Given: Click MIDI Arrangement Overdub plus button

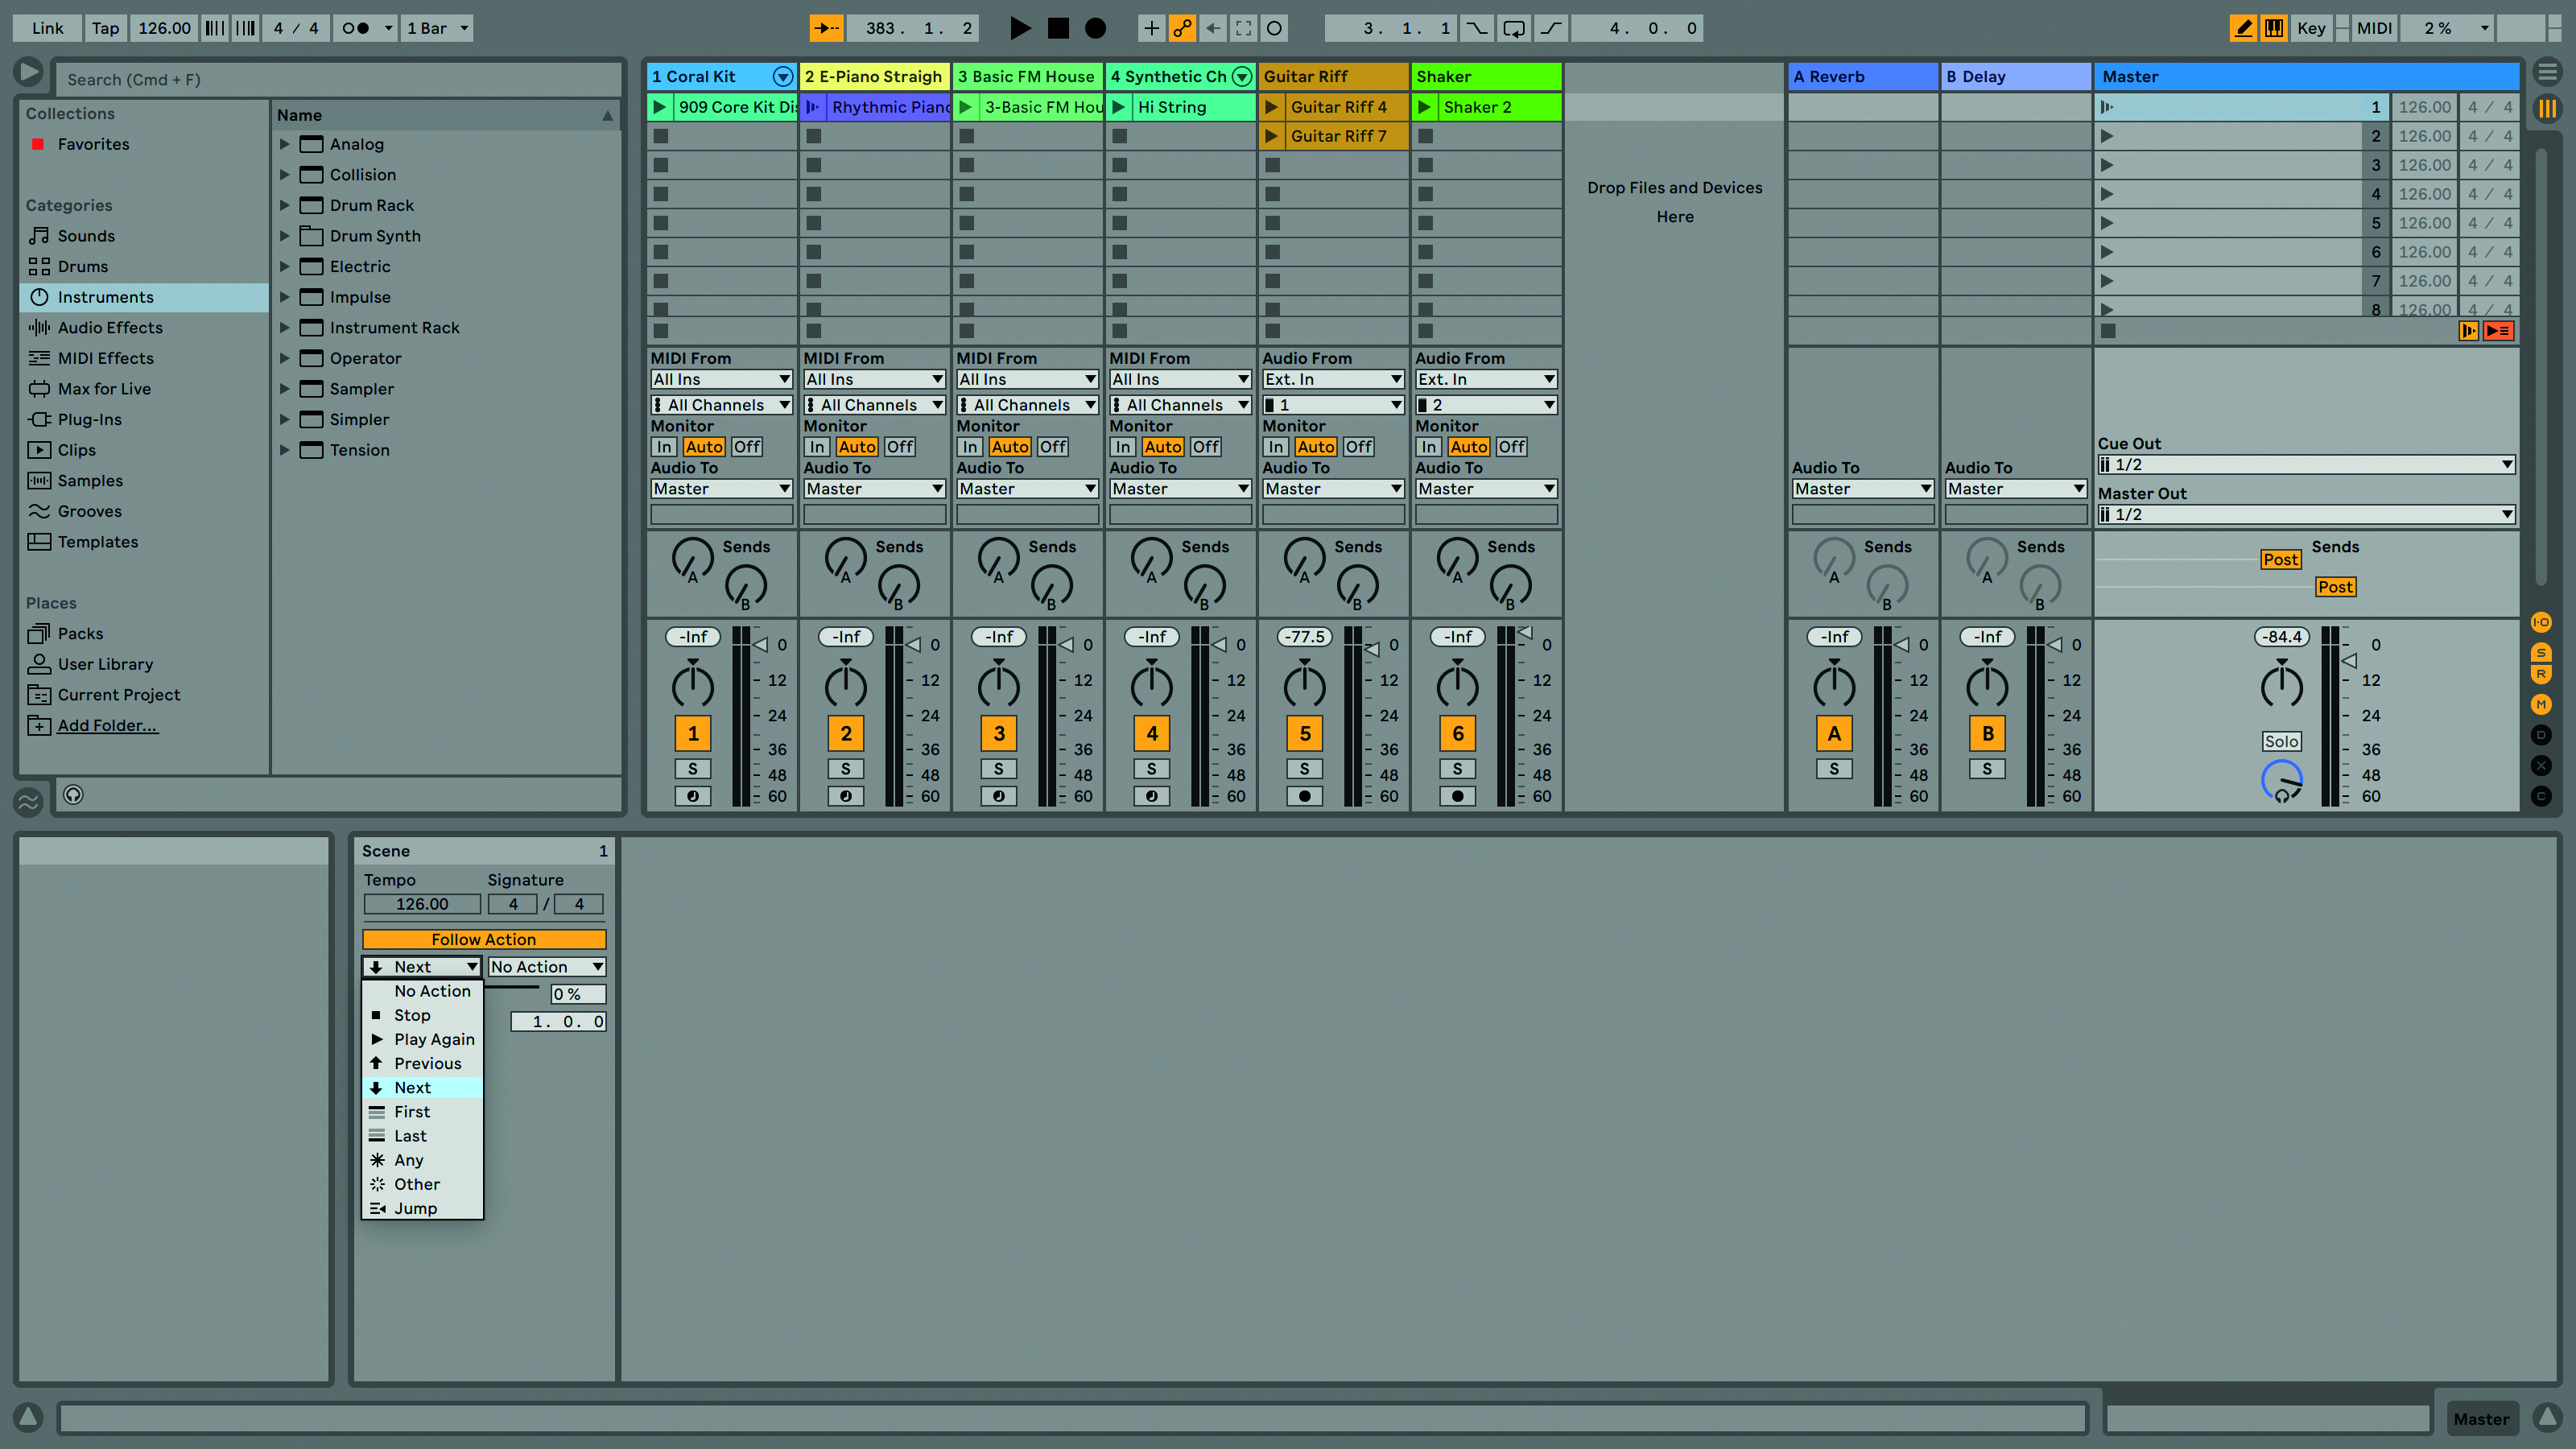Looking at the screenshot, I should 1151,28.
